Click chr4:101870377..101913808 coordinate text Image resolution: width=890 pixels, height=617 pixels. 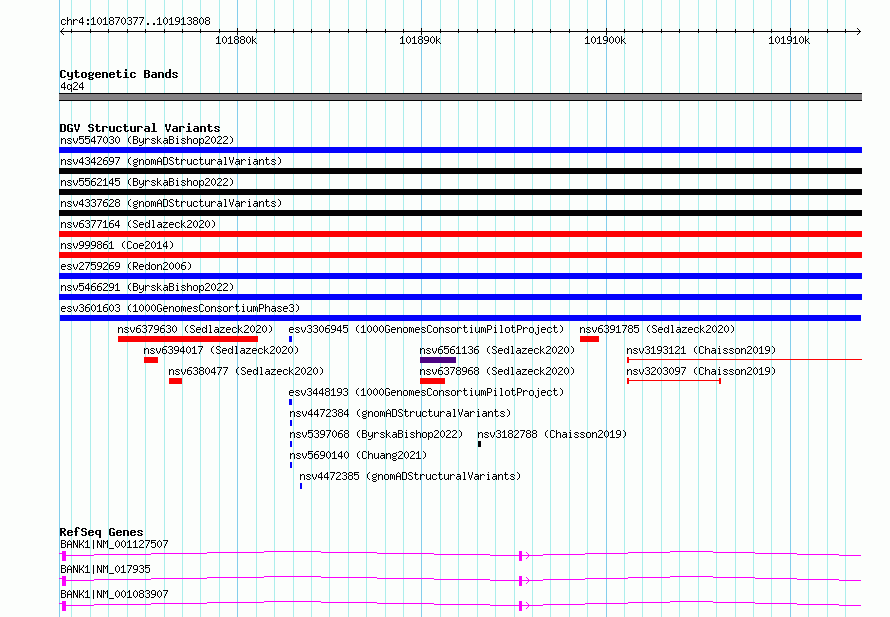(x=135, y=21)
